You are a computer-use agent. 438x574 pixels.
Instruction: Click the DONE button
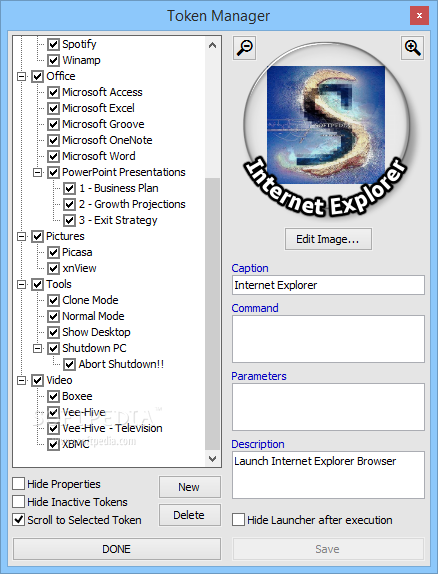(117, 549)
